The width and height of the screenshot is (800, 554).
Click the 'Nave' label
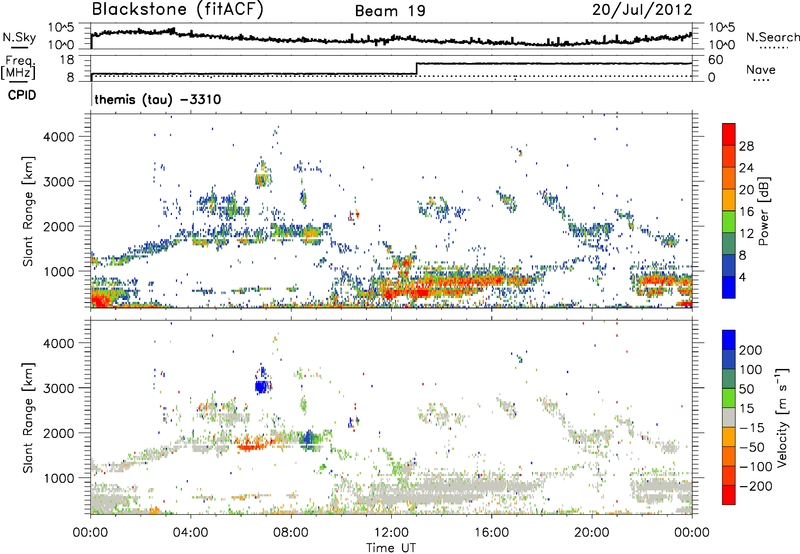coord(761,69)
